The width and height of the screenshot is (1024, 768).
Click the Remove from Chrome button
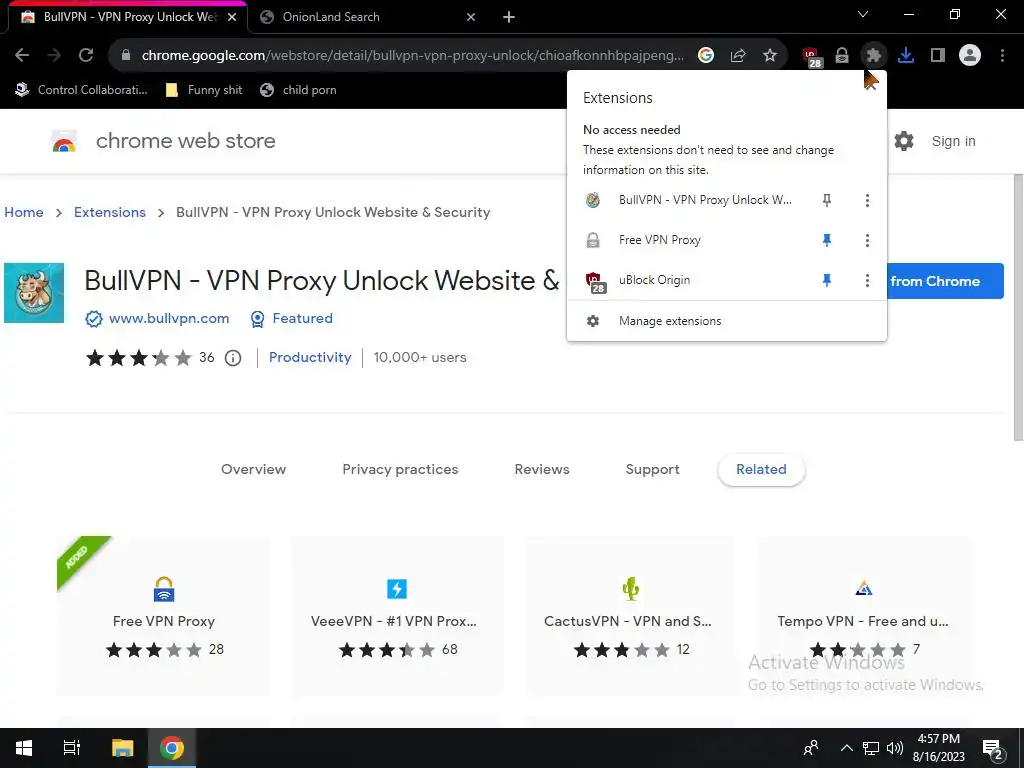pyautogui.click(x=945, y=281)
